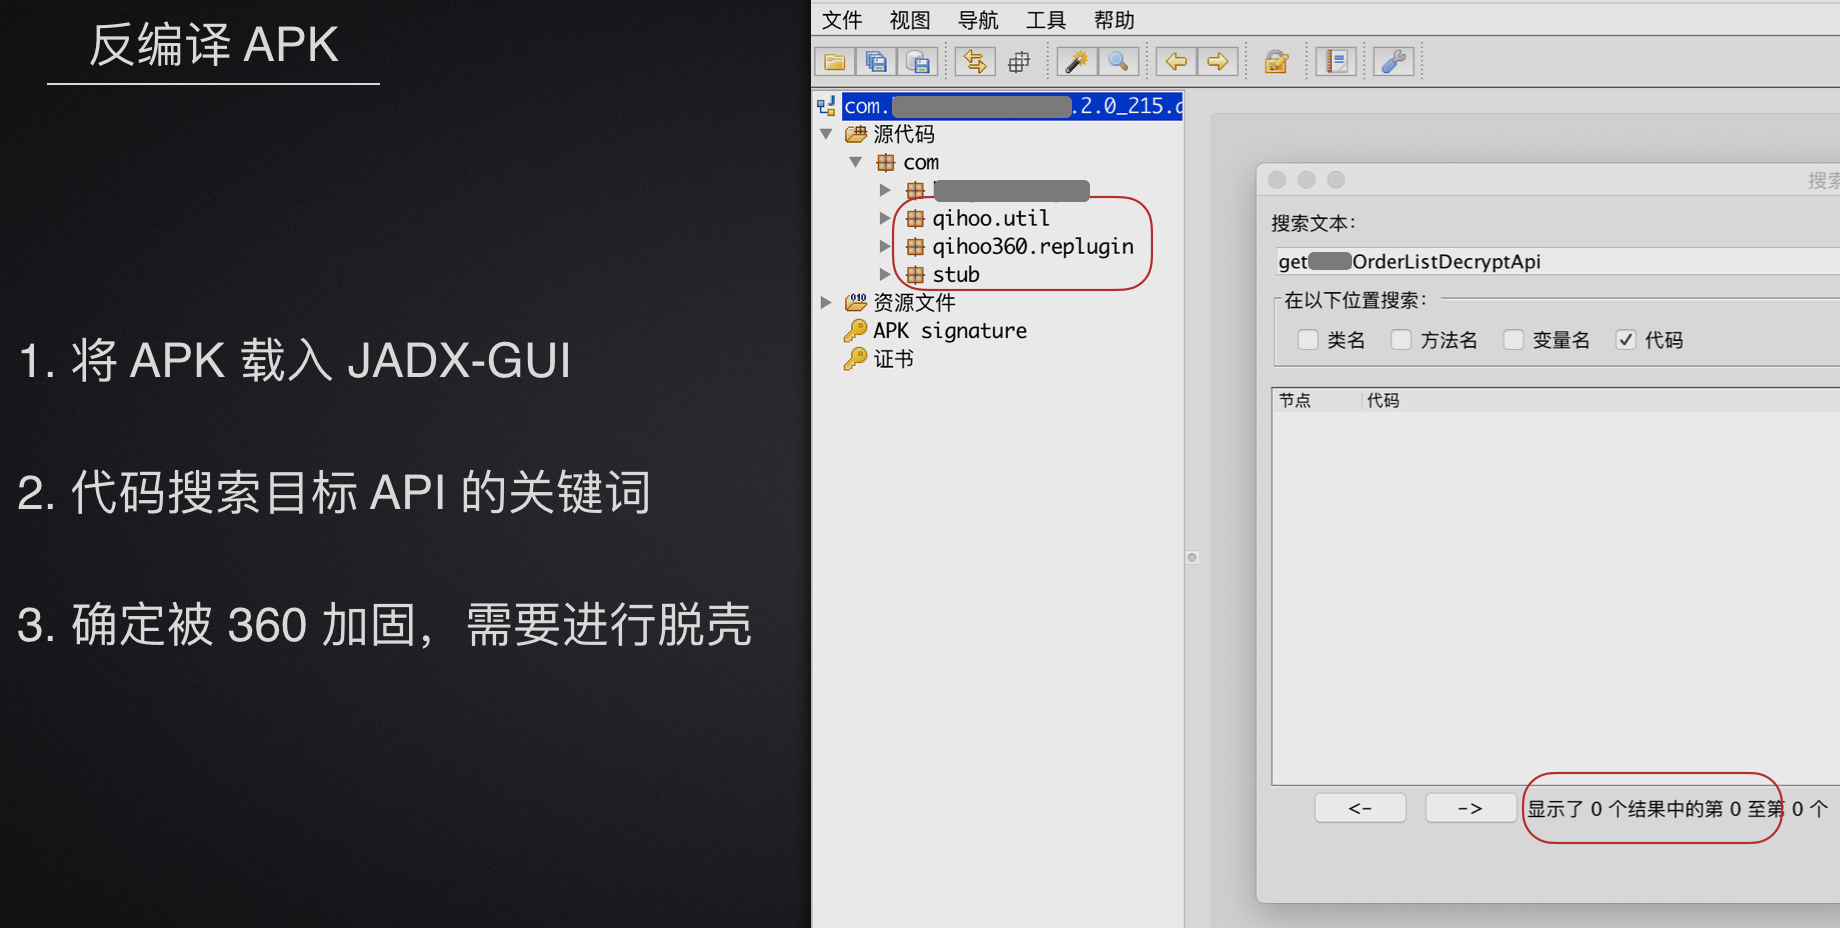The width and height of the screenshot is (1840, 928).
Task: Enable the 方法名 checkbox
Action: coord(1402,340)
